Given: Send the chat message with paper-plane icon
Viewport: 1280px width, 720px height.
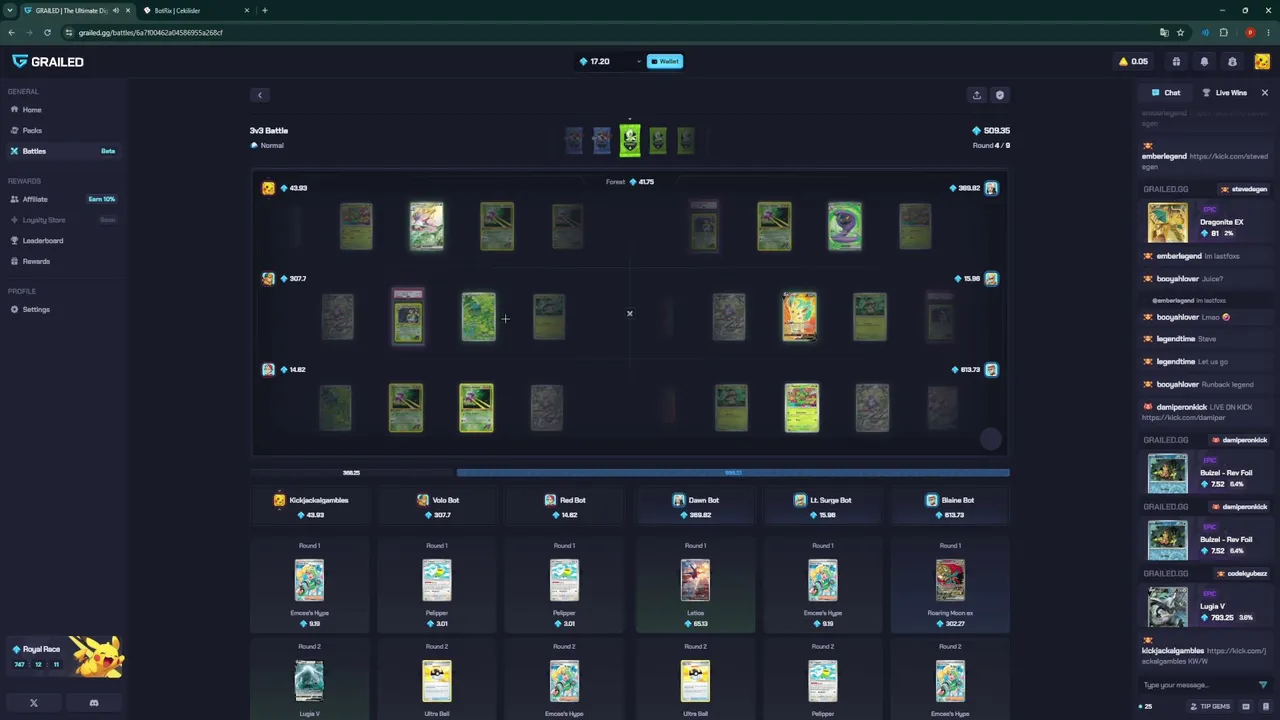Looking at the screenshot, I should pos(1263,685).
